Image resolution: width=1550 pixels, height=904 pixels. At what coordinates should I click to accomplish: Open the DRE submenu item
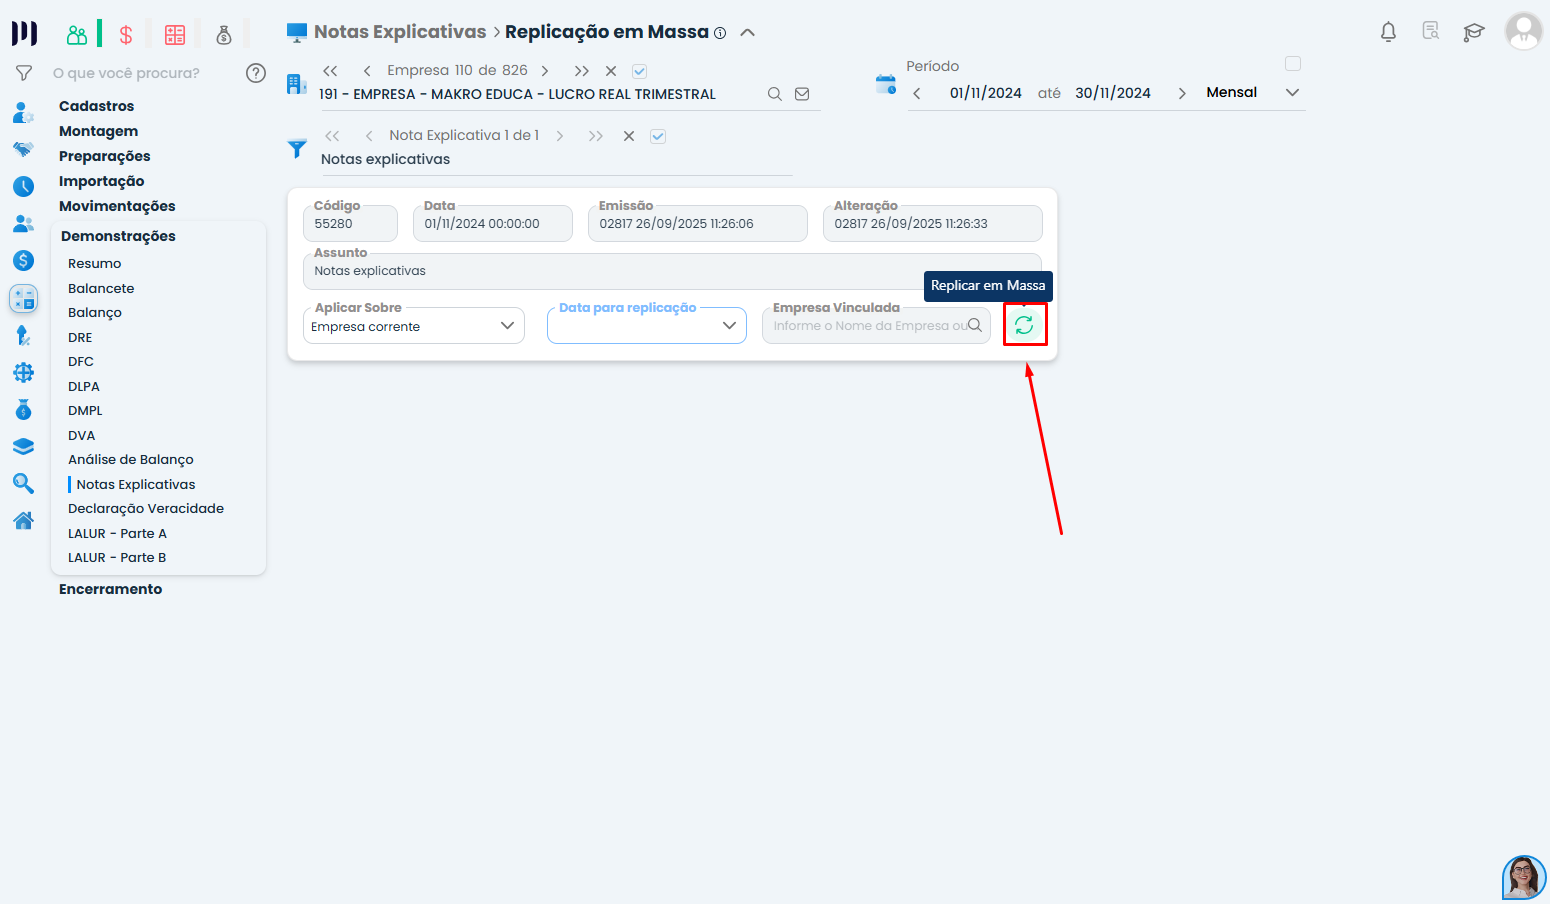(80, 337)
